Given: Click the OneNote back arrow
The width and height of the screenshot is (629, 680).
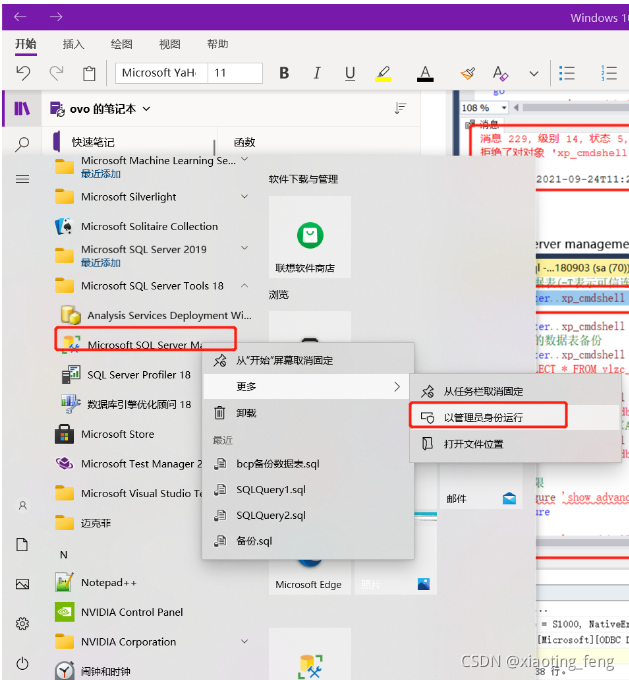Looking at the screenshot, I should 20,17.
